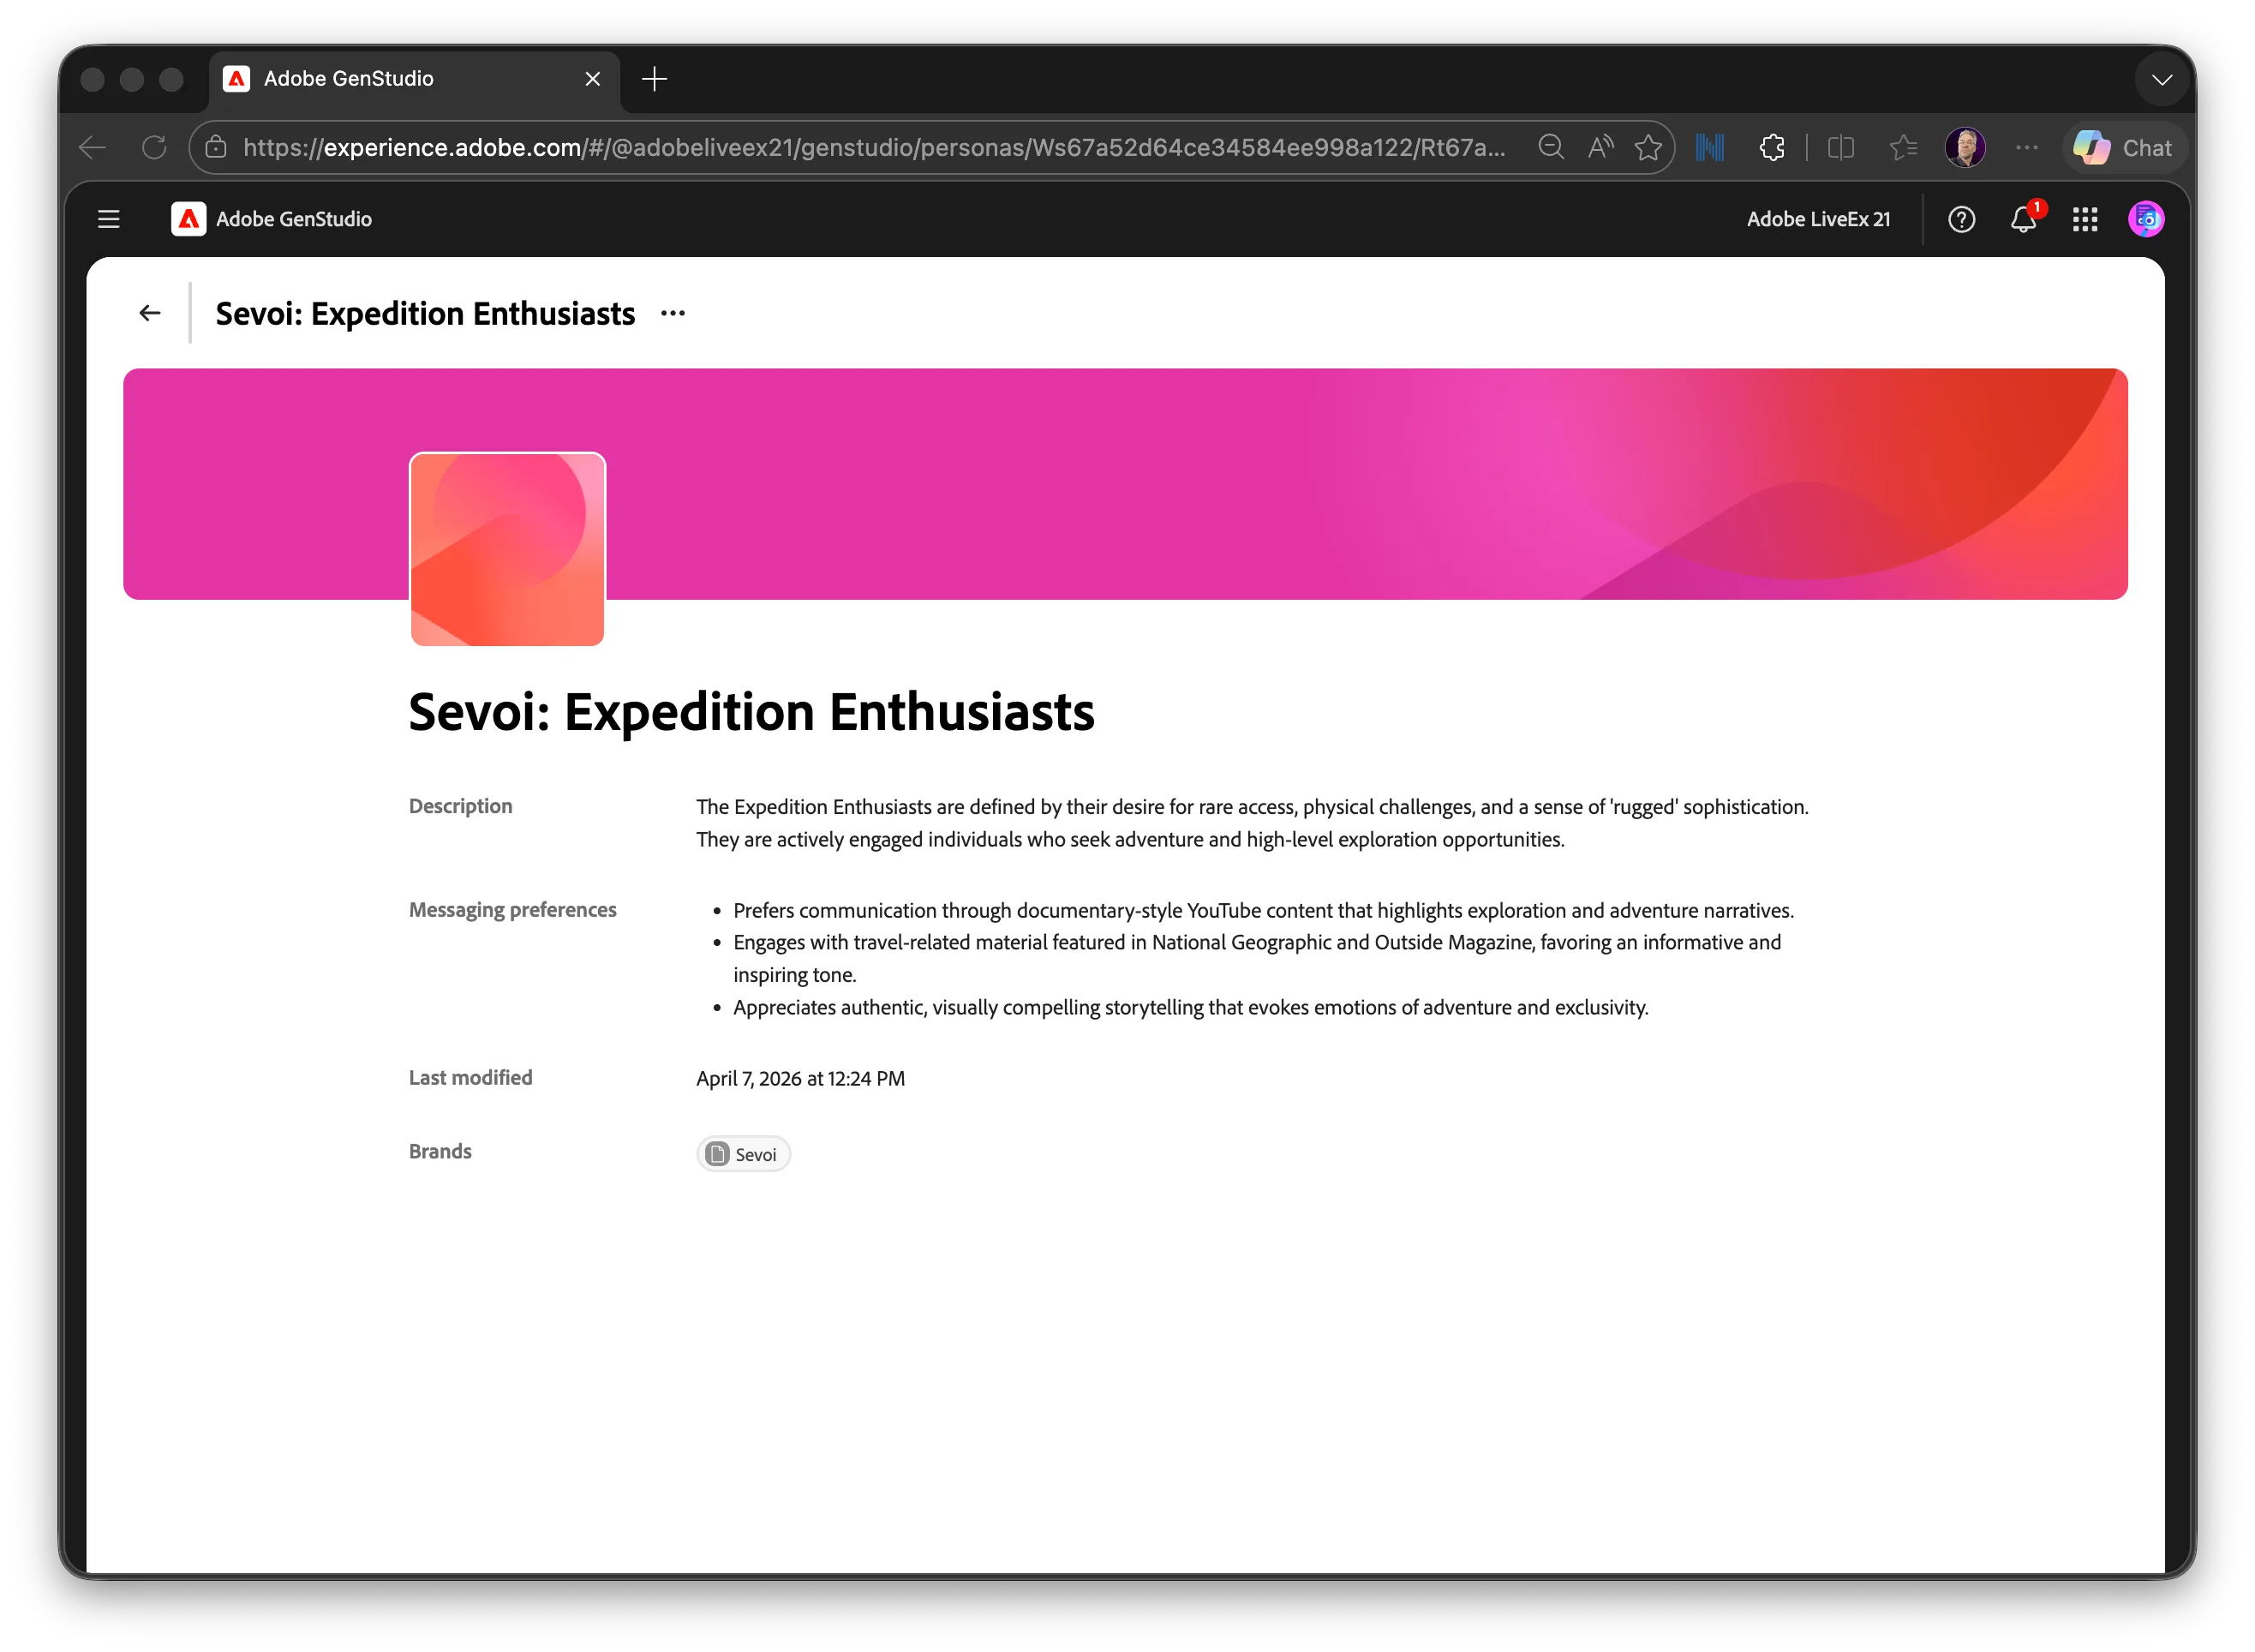Click the lock site information icon
Viewport: 2255px width, 1652px height.
(x=216, y=148)
